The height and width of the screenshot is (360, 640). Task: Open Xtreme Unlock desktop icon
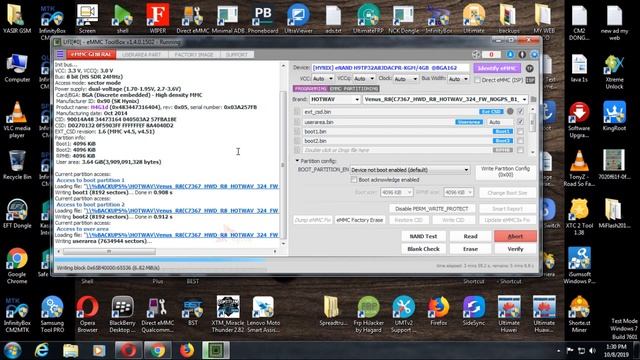(614, 71)
